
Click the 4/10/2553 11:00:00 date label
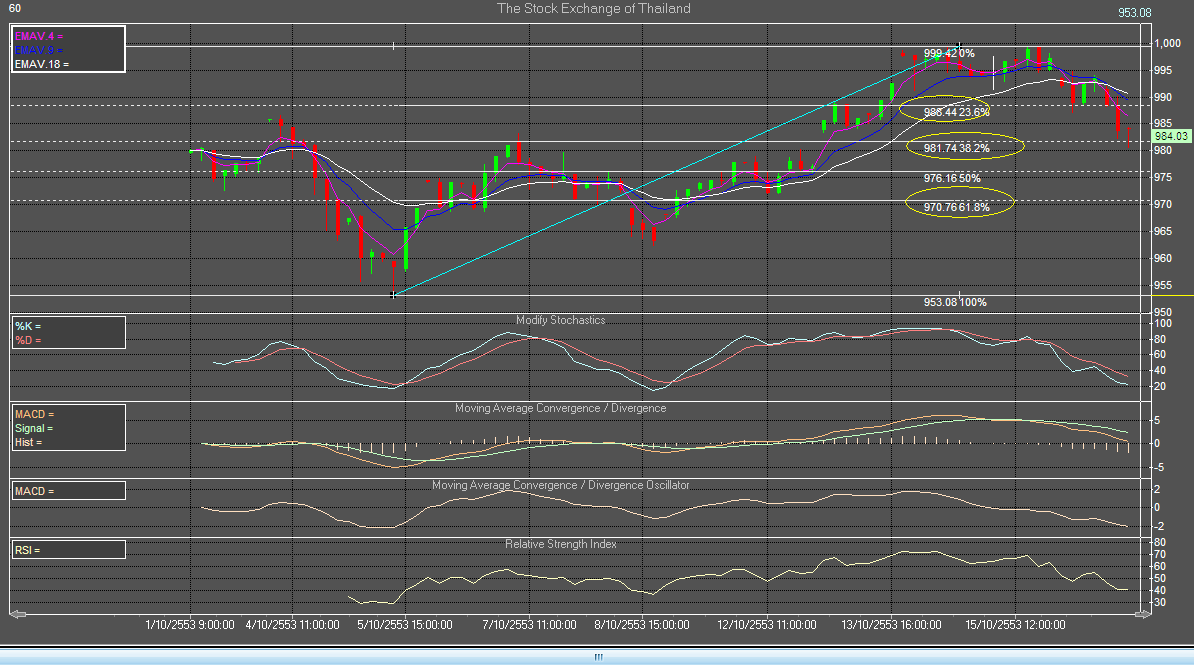(x=292, y=625)
